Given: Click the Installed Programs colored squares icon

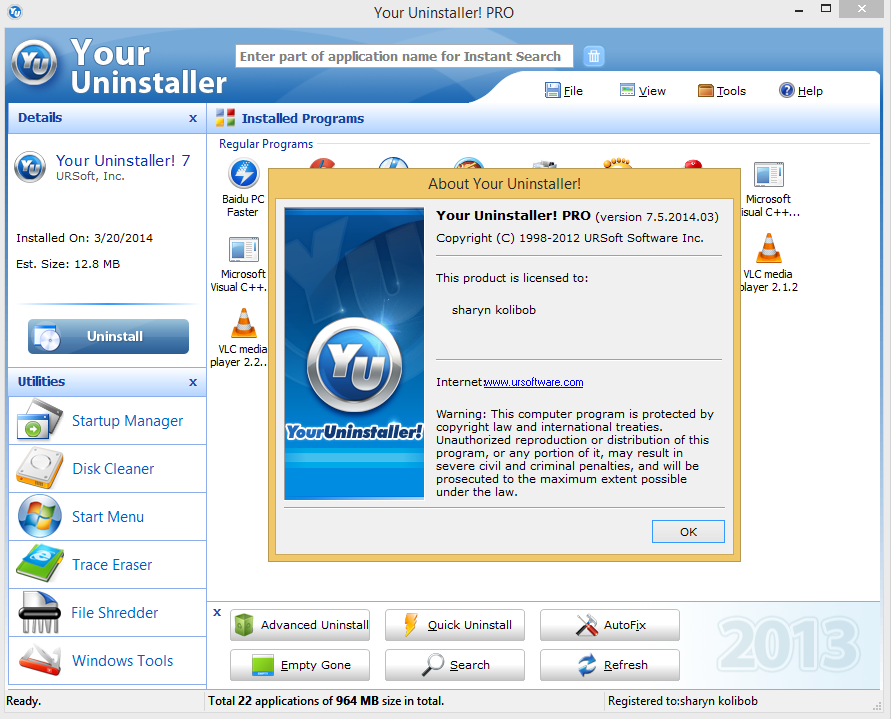Looking at the screenshot, I should point(226,118).
